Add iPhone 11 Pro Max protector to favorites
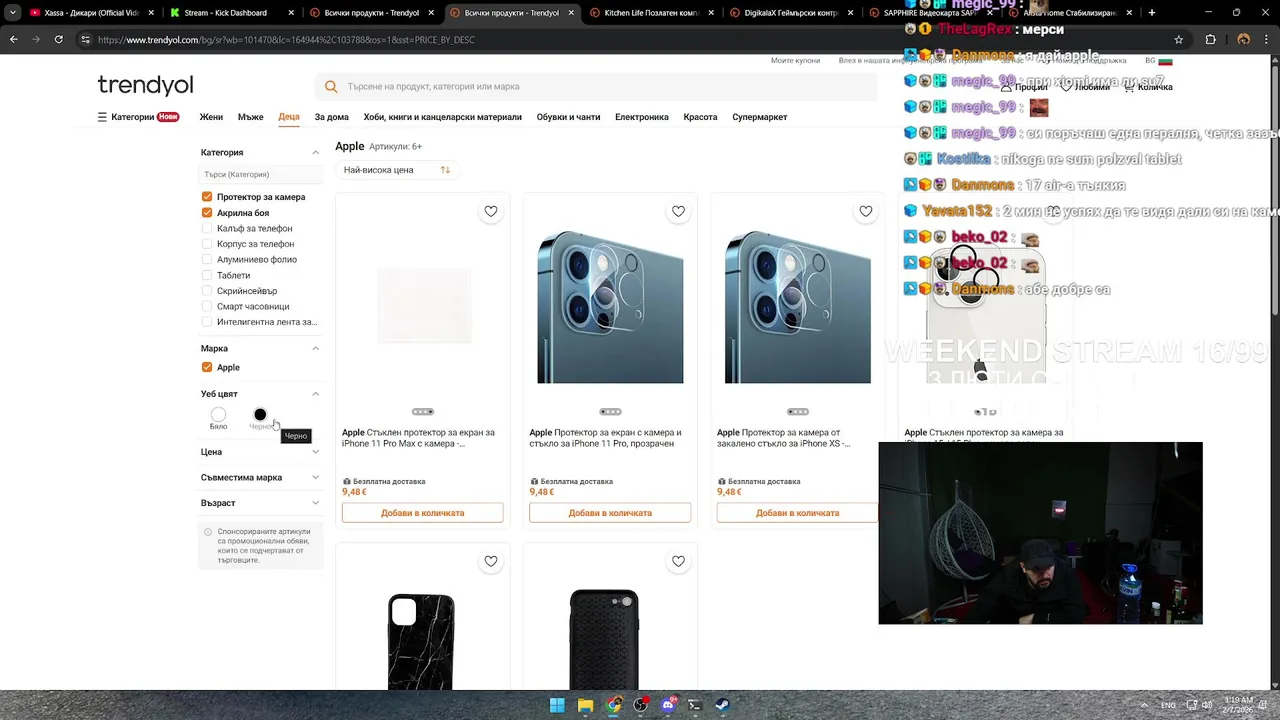The image size is (1280, 720). [491, 211]
